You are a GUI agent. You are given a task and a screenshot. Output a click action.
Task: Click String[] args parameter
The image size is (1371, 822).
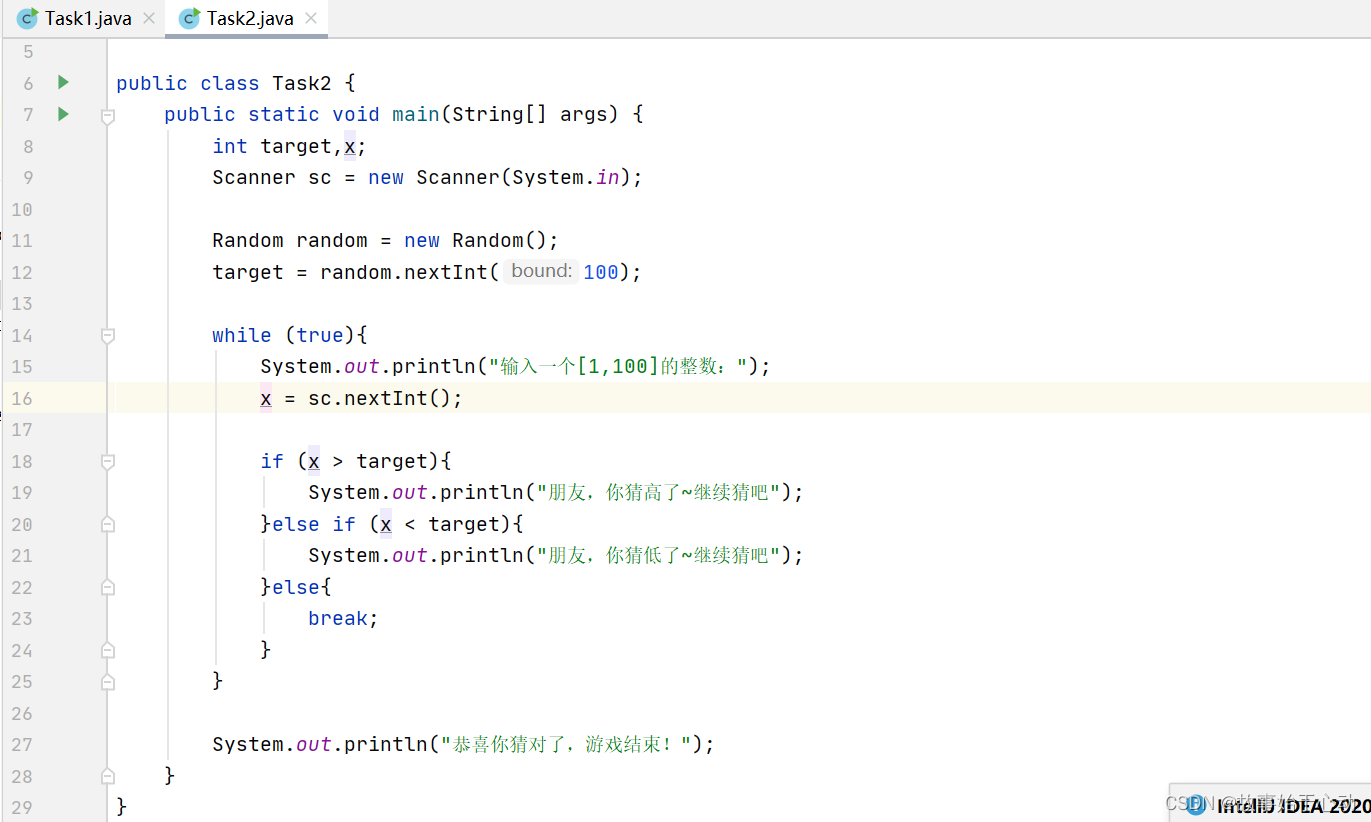[x=530, y=114]
